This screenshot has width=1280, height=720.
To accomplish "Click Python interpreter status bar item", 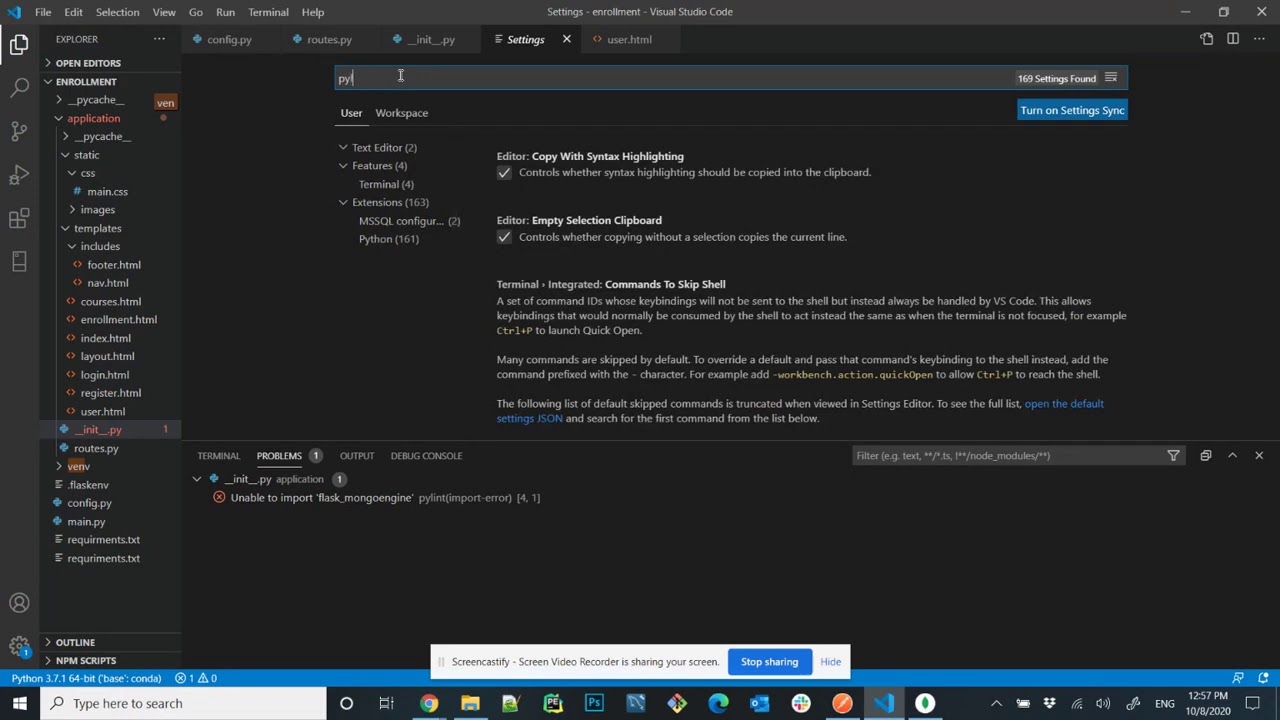I will pyautogui.click(x=86, y=678).
